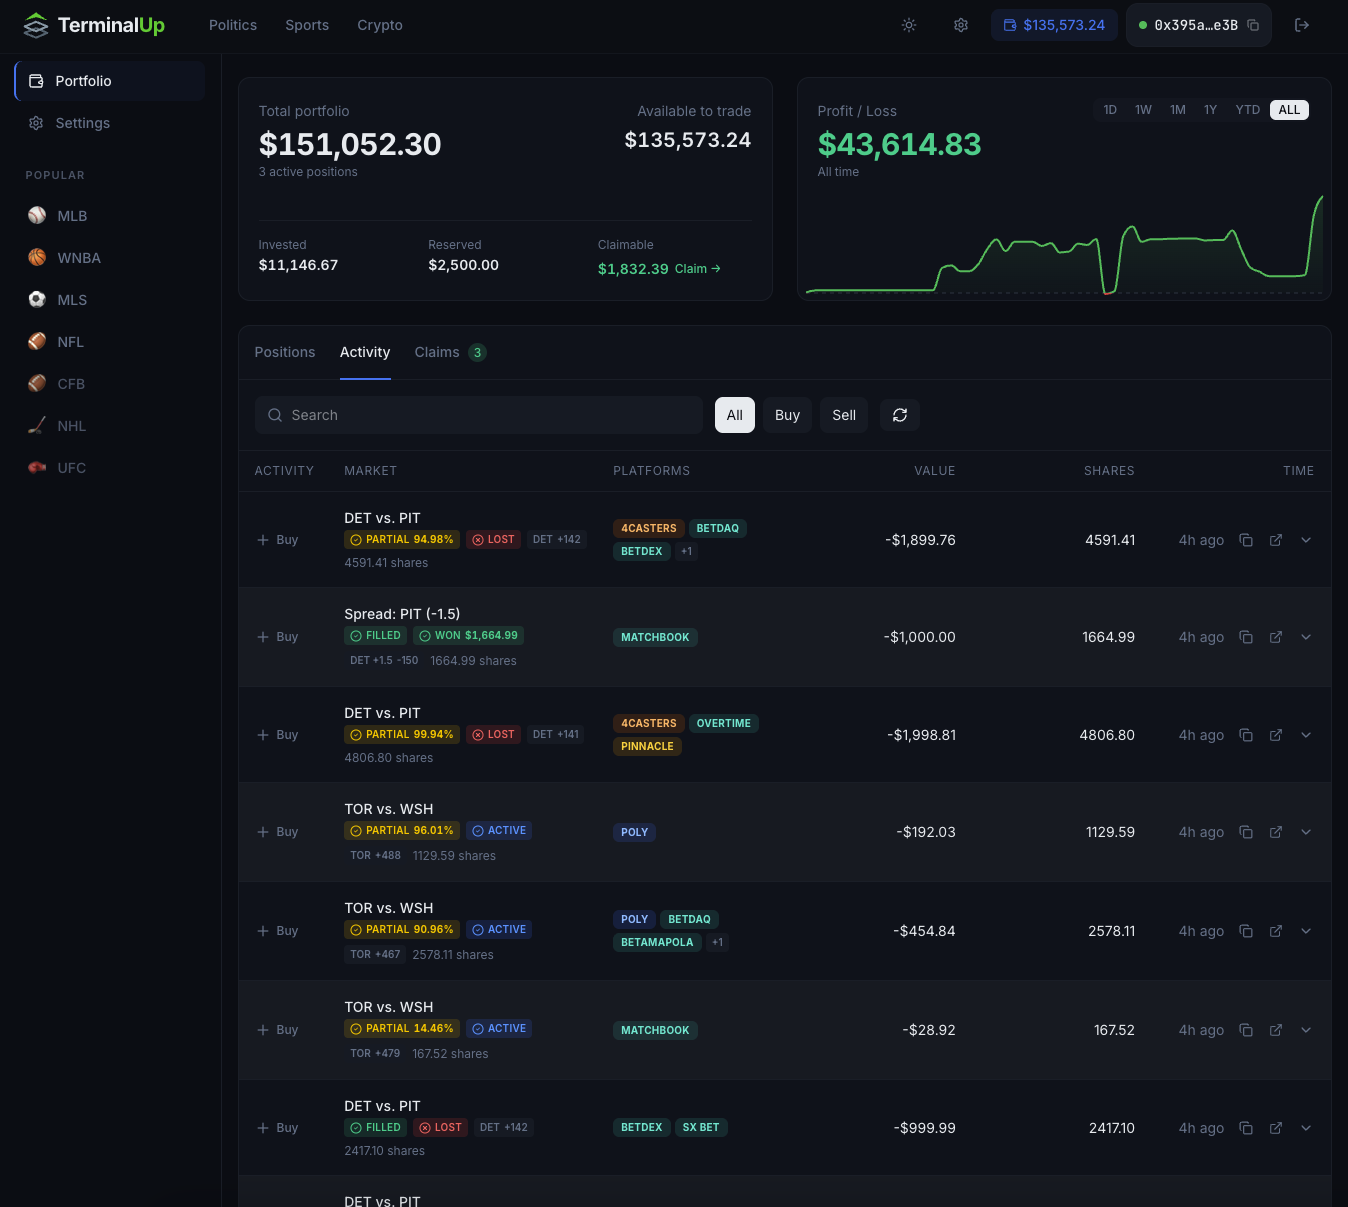This screenshot has width=1348, height=1207.
Task: Claim the $1,832.39 claimable balance
Action: (x=698, y=269)
